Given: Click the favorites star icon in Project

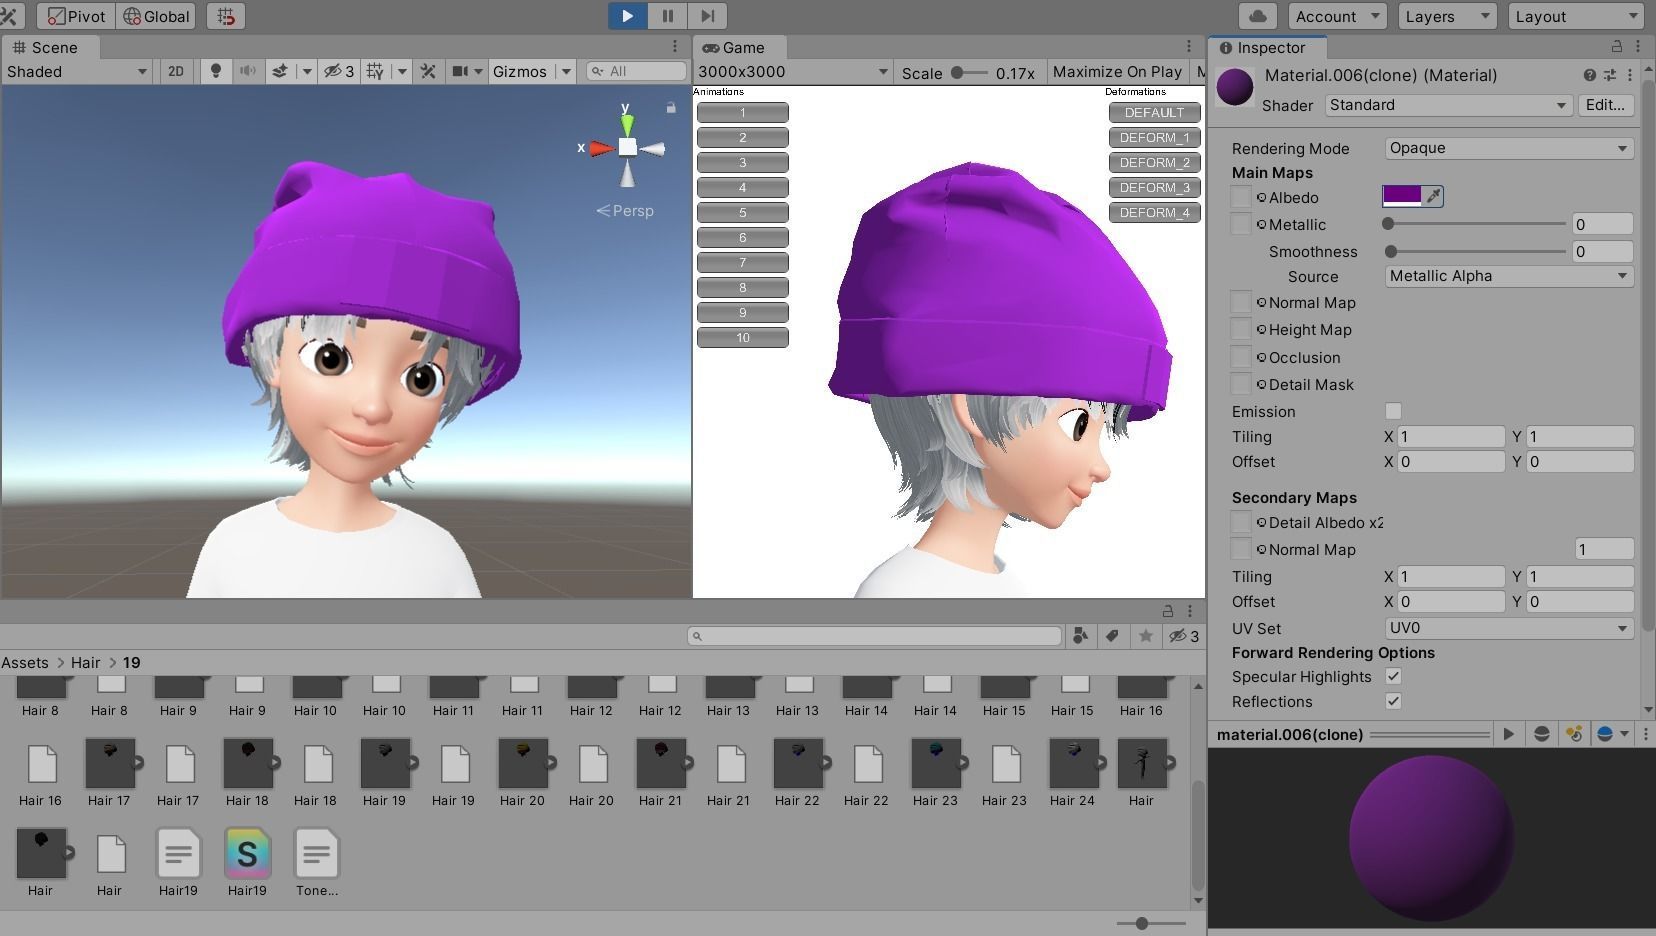Looking at the screenshot, I should pyautogui.click(x=1146, y=636).
